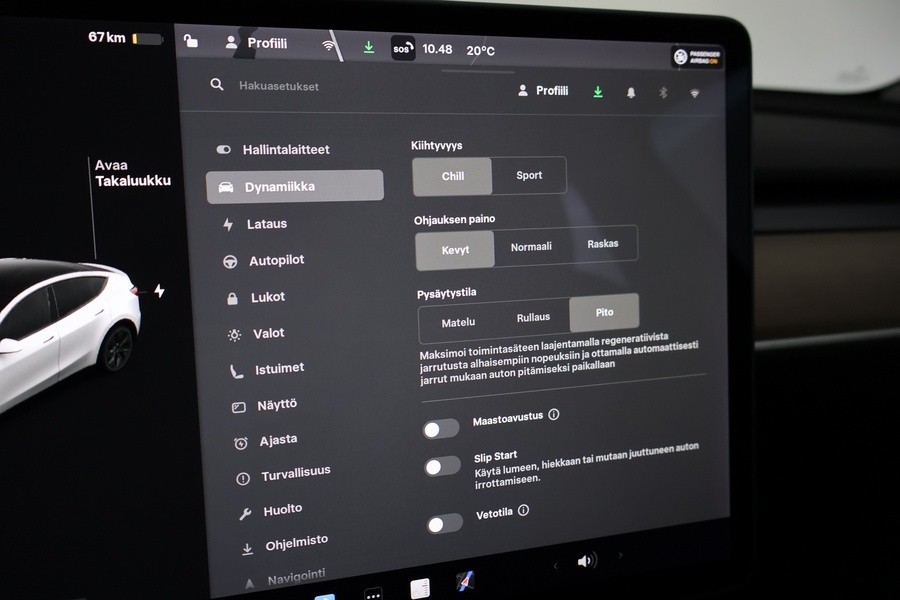Turn on the Slip Start switch
Image resolution: width=900 pixels, height=600 pixels.
(x=442, y=466)
